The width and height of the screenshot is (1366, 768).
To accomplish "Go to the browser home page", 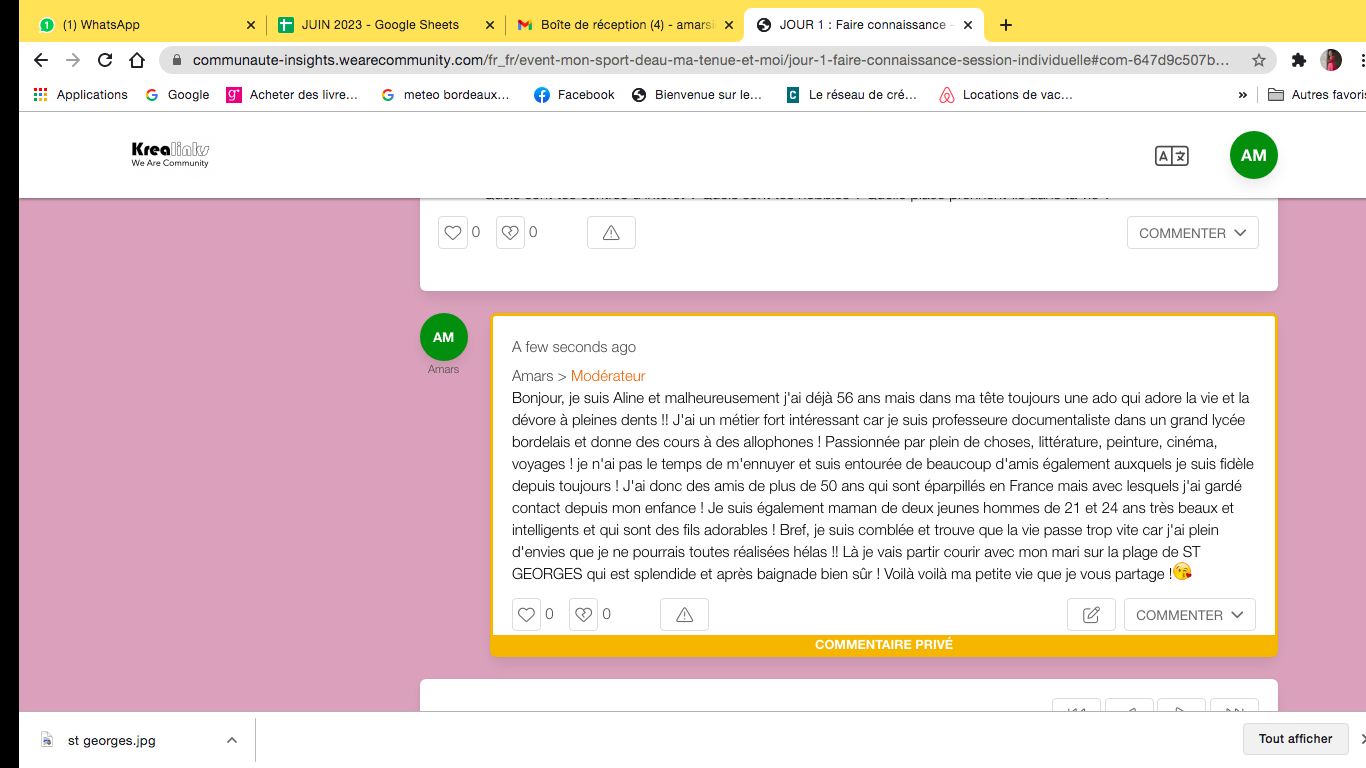I will 137,60.
